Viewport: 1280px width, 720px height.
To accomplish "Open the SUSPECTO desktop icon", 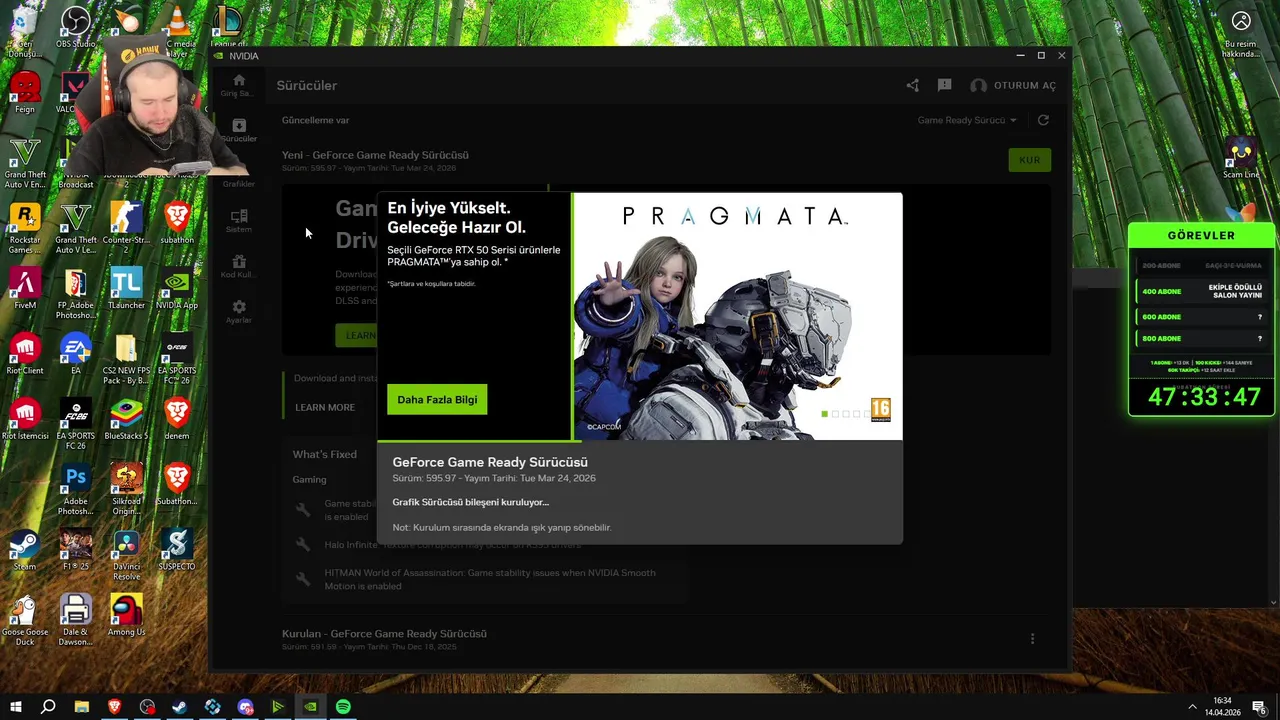I will tap(177, 550).
